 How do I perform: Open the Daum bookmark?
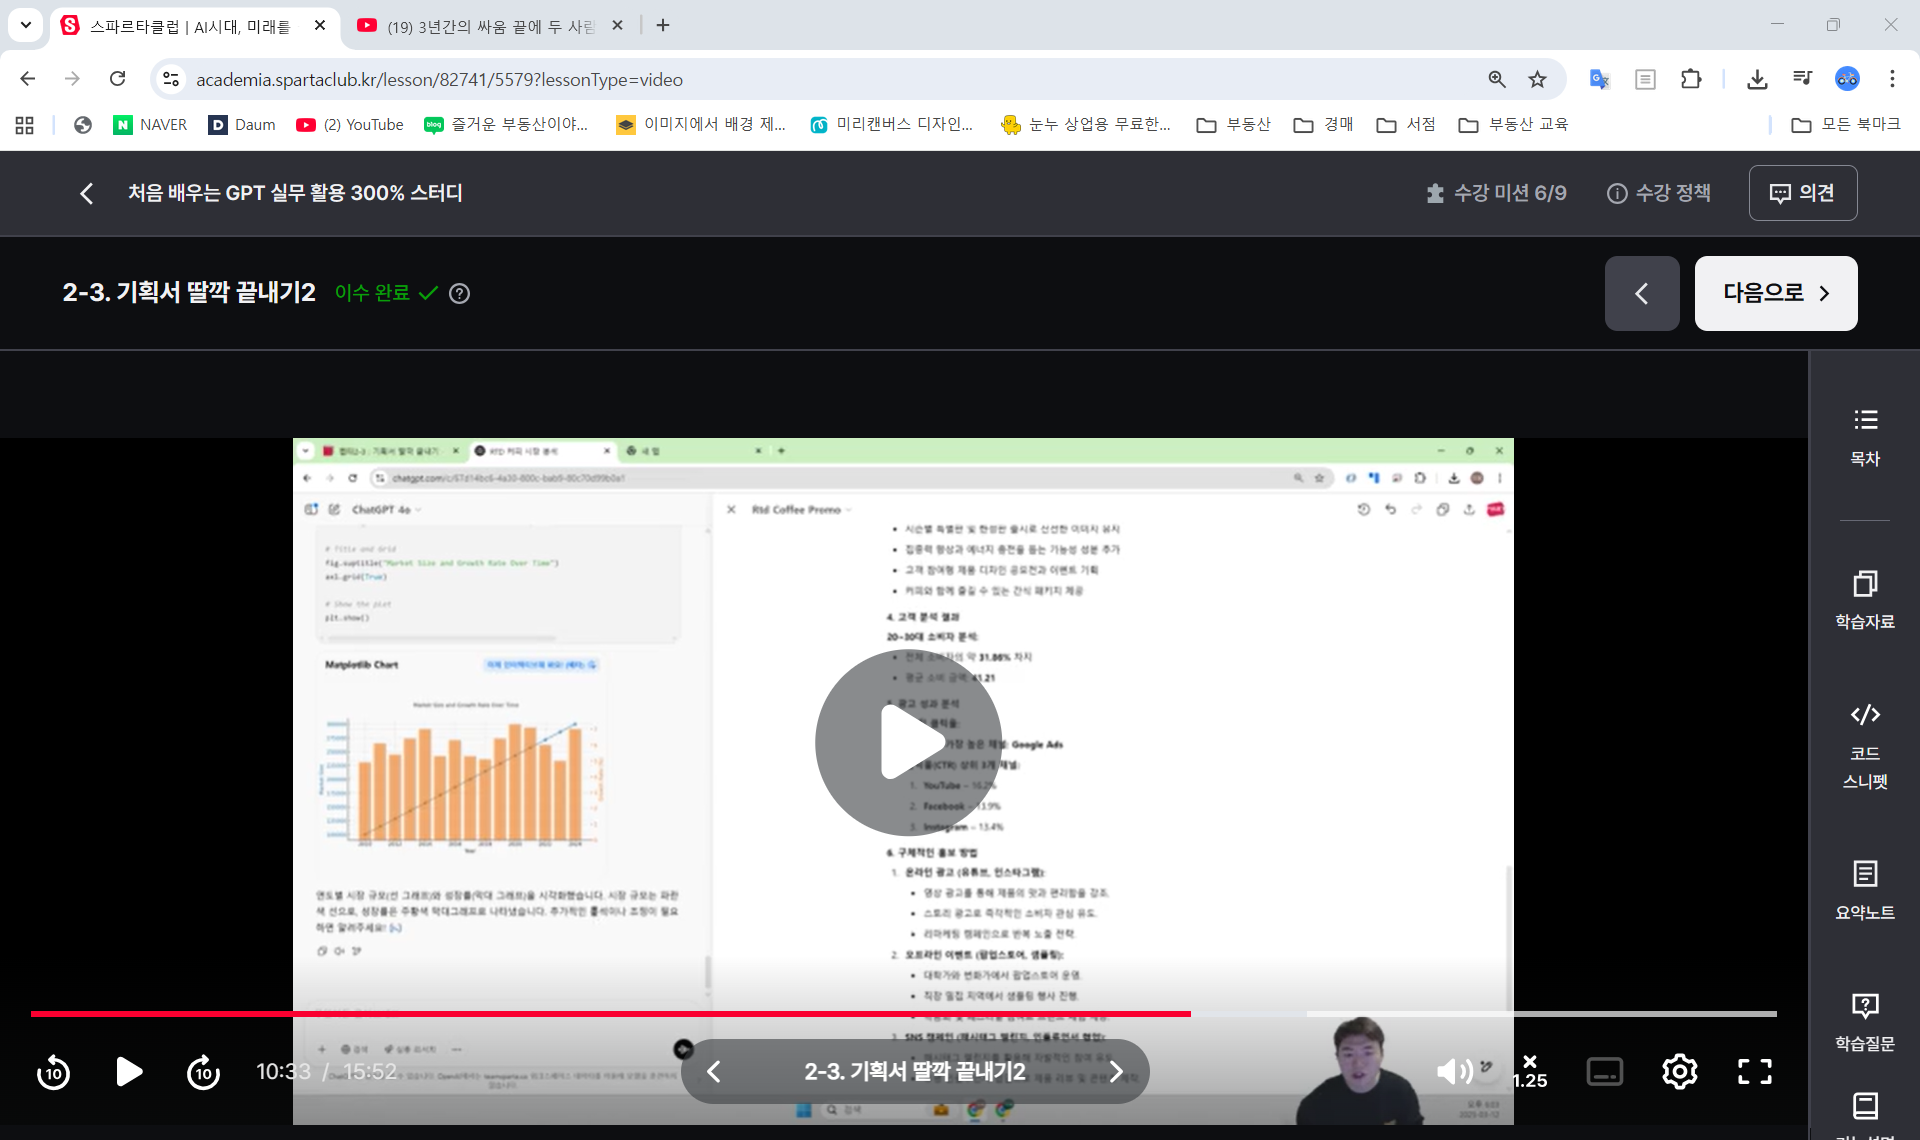pos(242,125)
